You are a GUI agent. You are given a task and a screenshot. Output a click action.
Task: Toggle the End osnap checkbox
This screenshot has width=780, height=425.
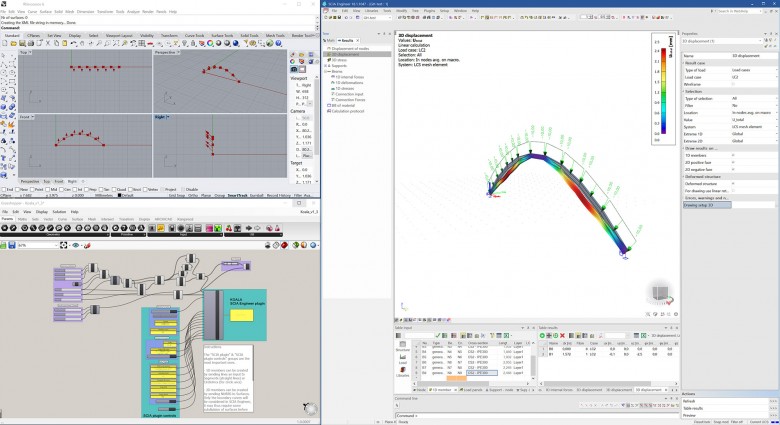tap(5, 188)
